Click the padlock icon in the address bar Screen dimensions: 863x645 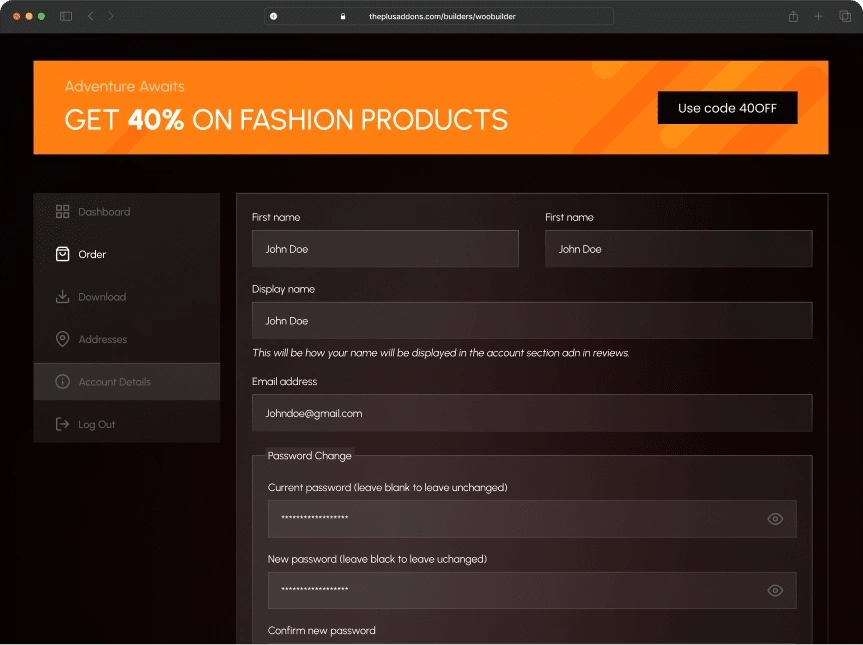click(343, 16)
